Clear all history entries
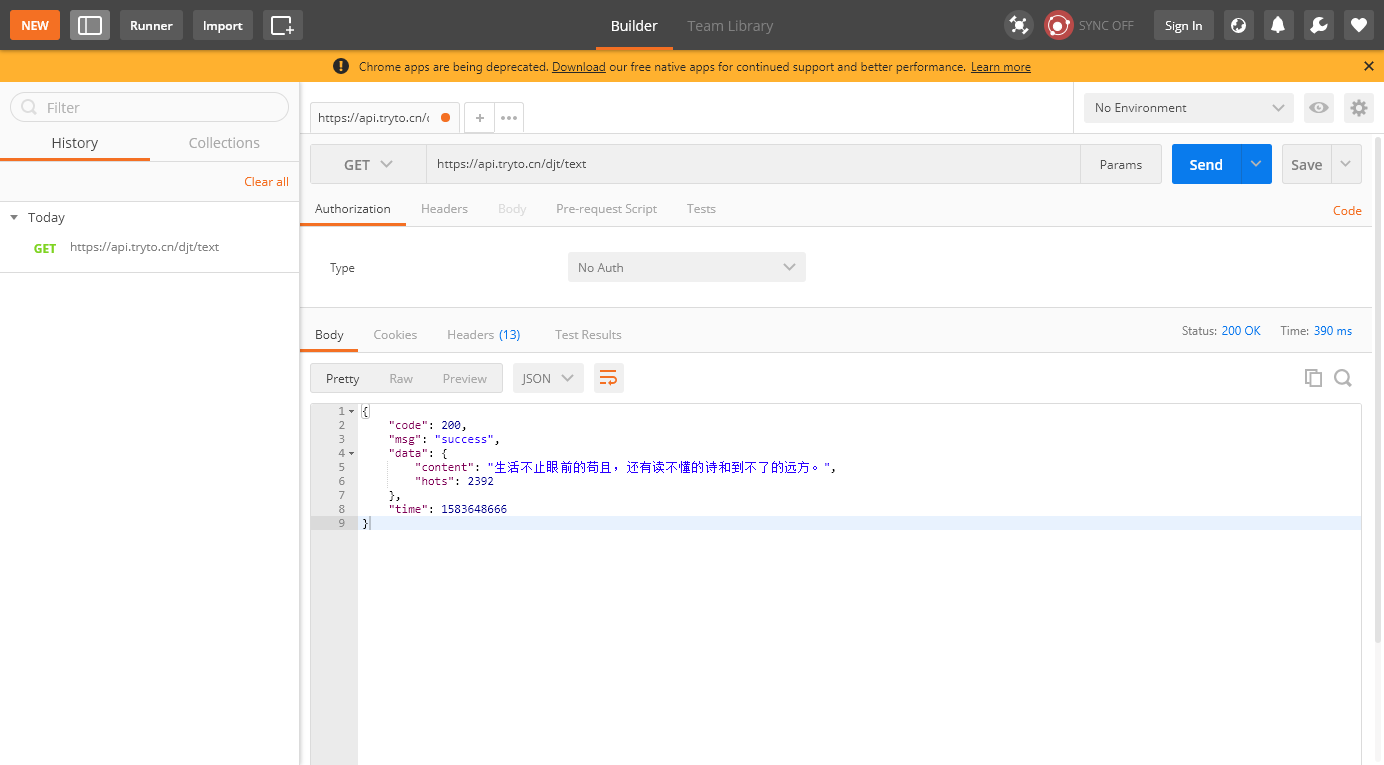 click(x=266, y=182)
